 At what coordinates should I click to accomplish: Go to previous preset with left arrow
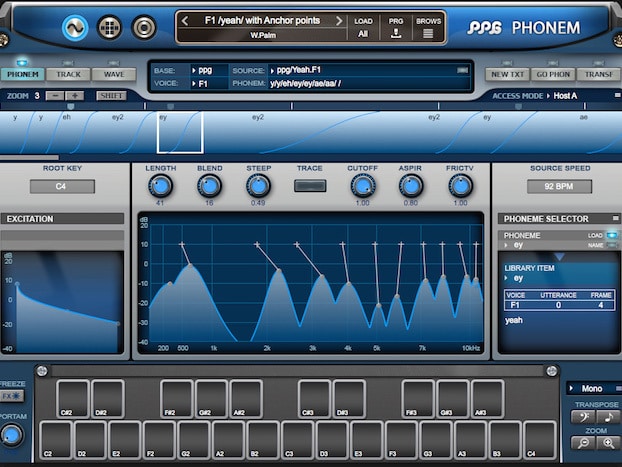coord(185,21)
